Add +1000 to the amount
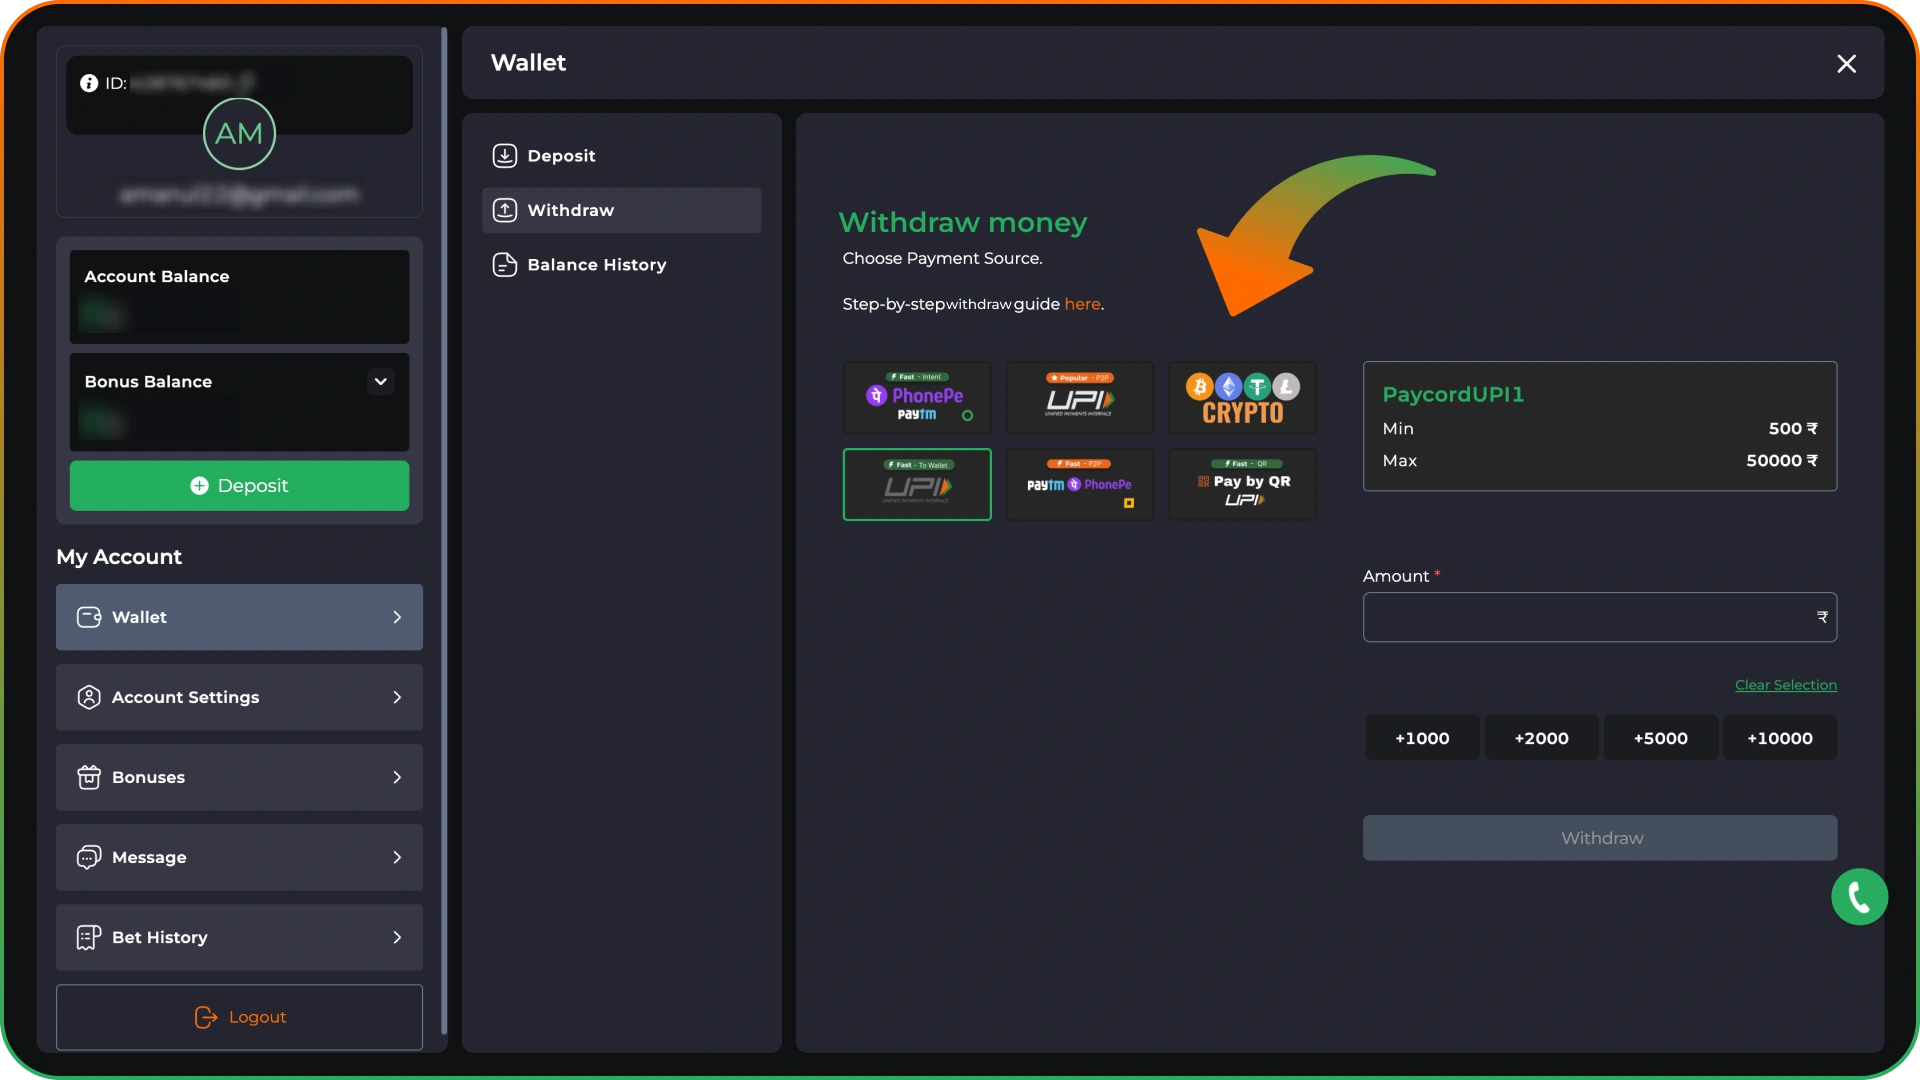The image size is (1920, 1080). coord(1422,738)
